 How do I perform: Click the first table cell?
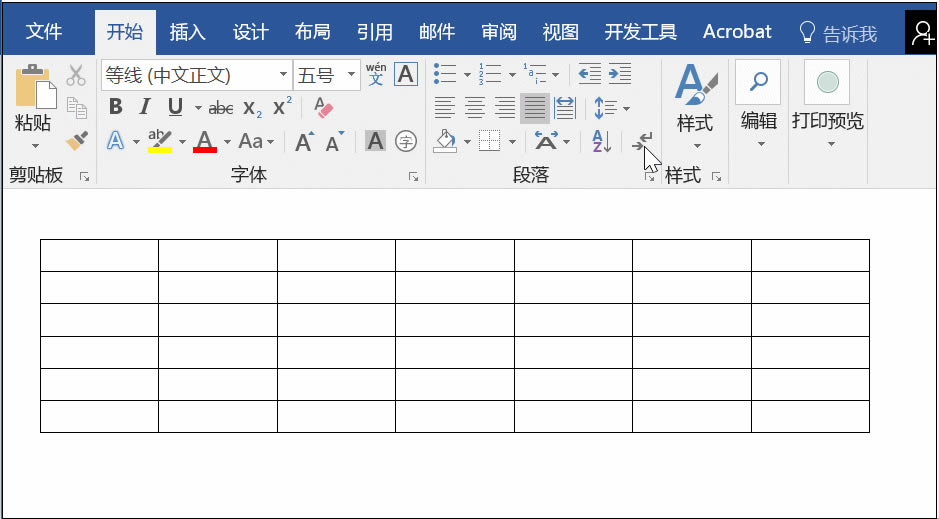point(99,256)
